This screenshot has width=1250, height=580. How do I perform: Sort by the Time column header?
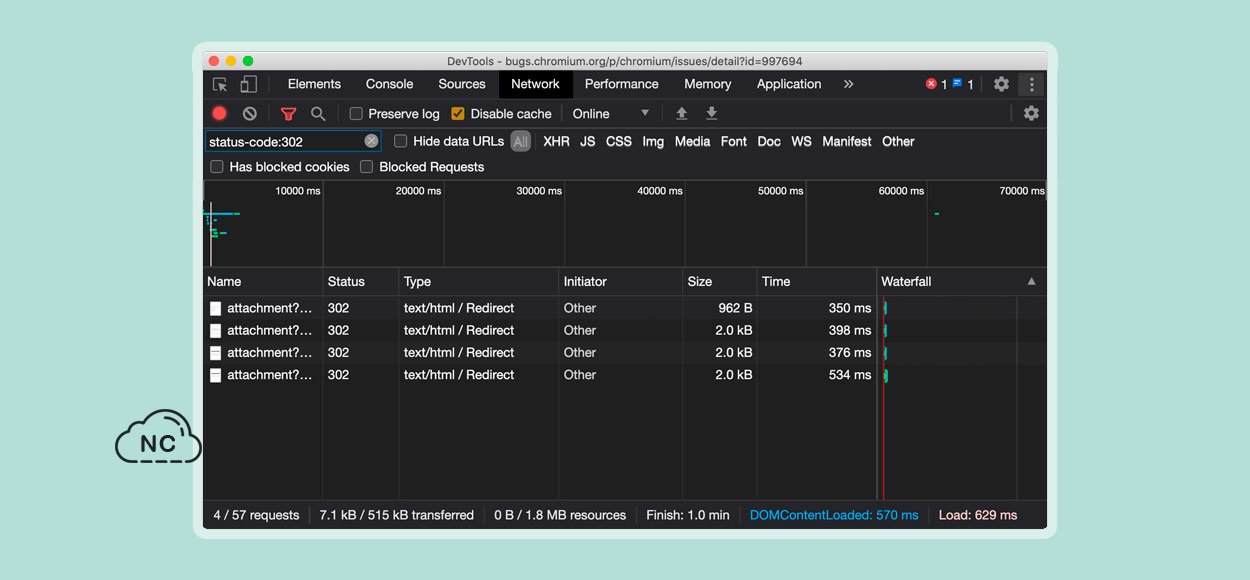[x=816, y=282]
